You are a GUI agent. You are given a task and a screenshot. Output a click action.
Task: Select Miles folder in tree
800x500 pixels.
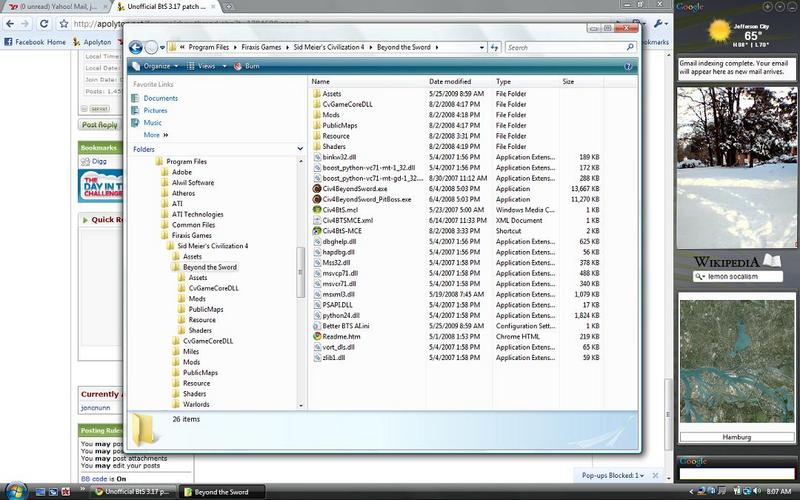[x=191, y=352]
